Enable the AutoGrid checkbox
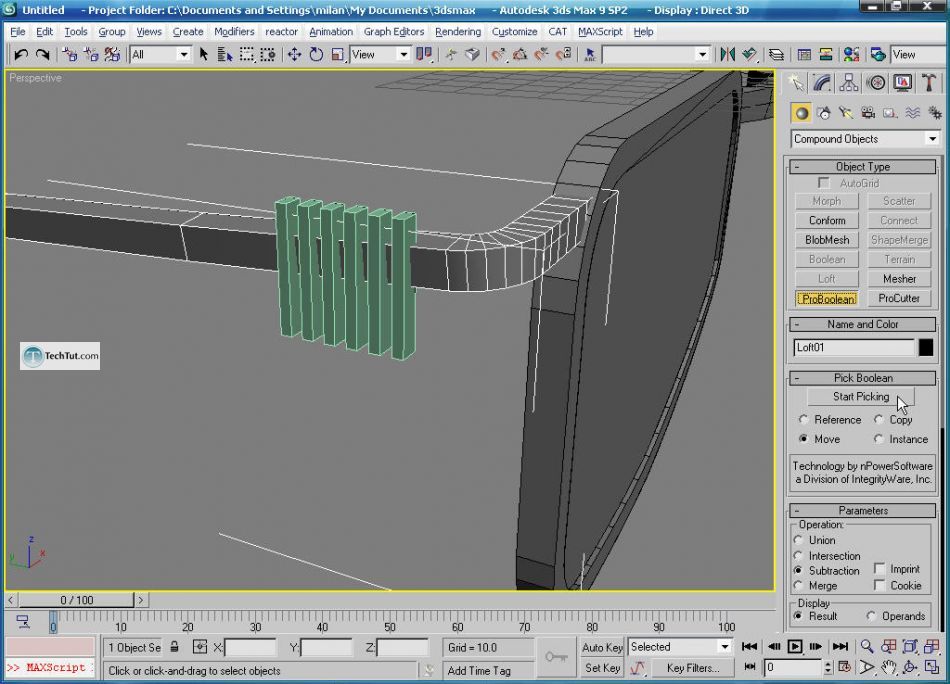This screenshot has height=684, width=950. pos(823,182)
